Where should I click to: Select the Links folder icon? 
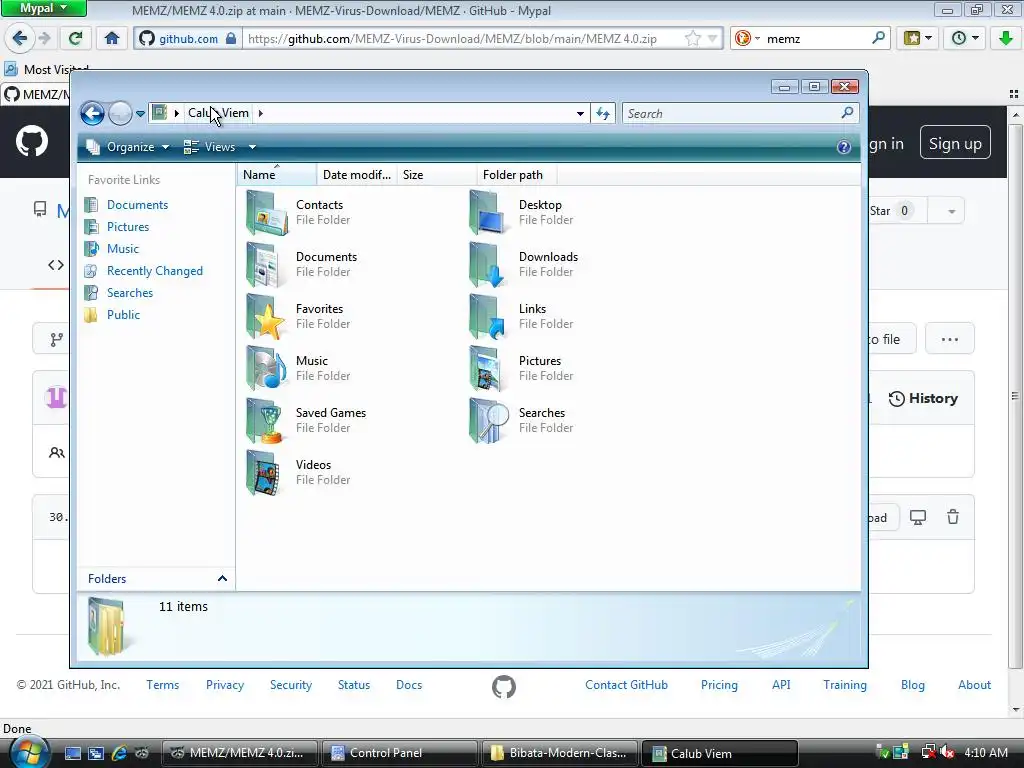click(x=488, y=317)
